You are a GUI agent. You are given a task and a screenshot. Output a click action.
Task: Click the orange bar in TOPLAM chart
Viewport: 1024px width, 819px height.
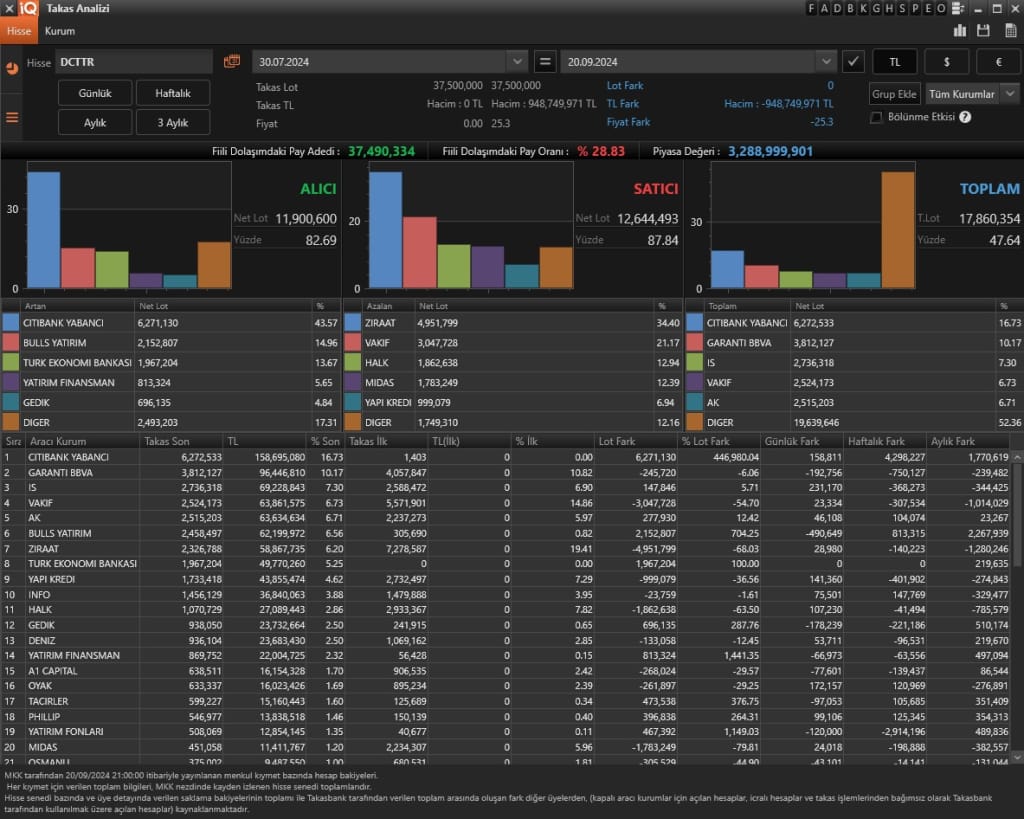898,230
